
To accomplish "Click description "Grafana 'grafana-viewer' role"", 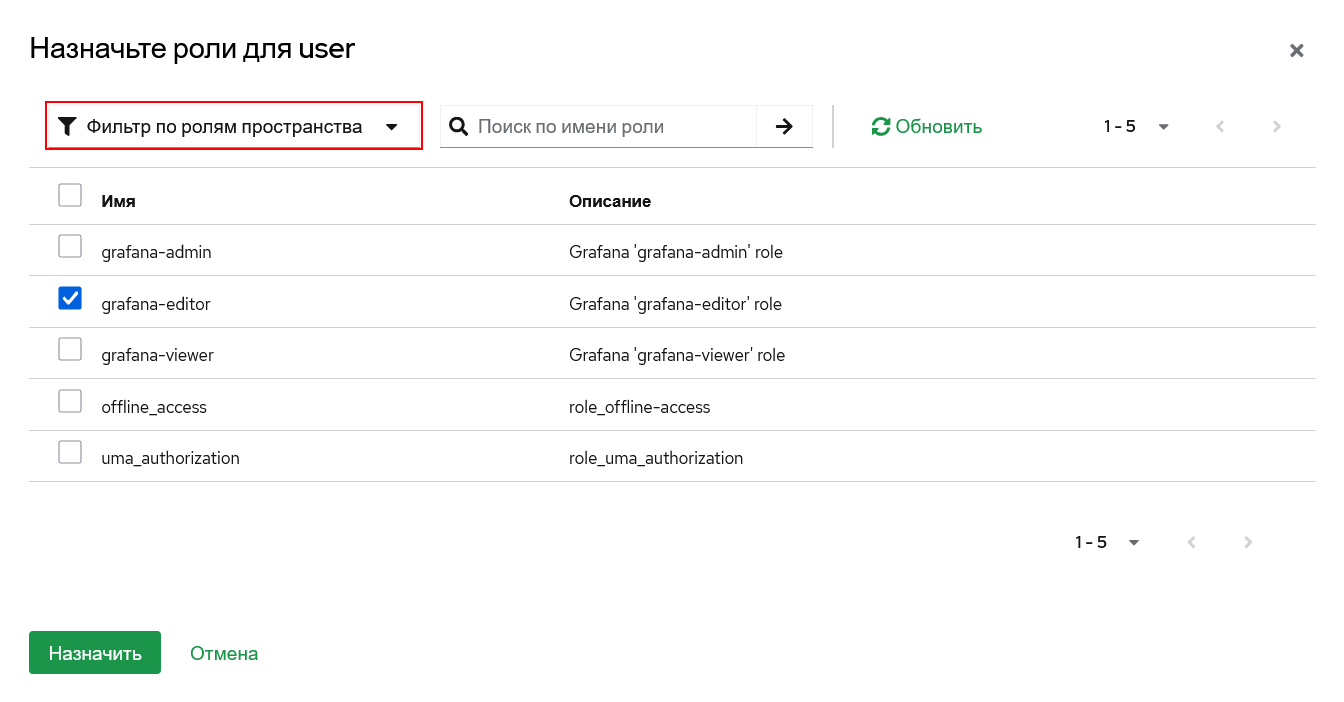I will pyautogui.click(x=677, y=355).
